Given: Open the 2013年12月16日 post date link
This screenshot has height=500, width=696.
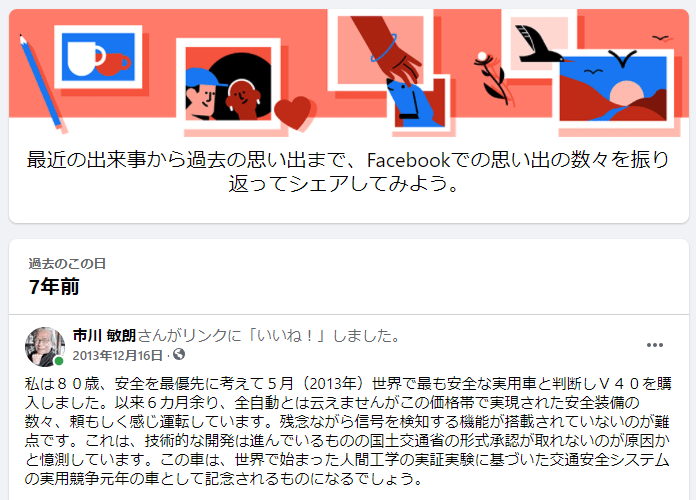Looking at the screenshot, I should [118, 355].
